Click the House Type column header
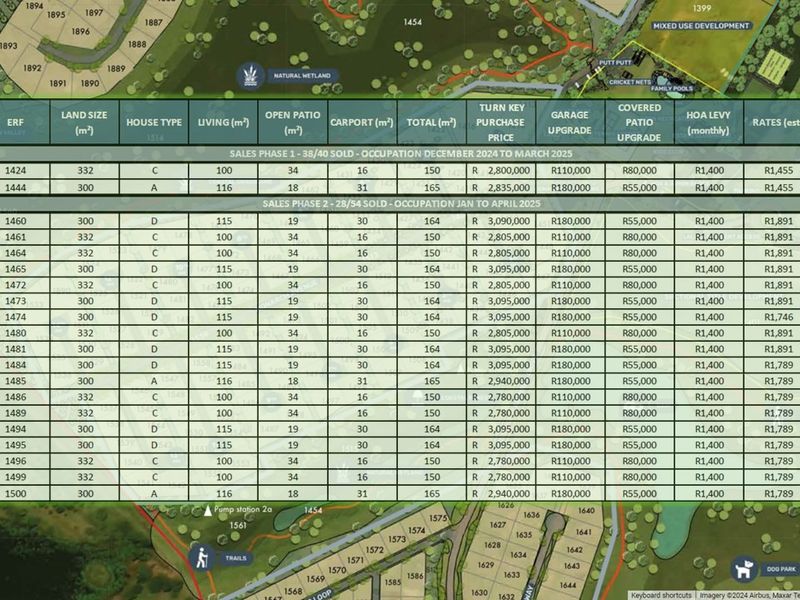 (154, 122)
